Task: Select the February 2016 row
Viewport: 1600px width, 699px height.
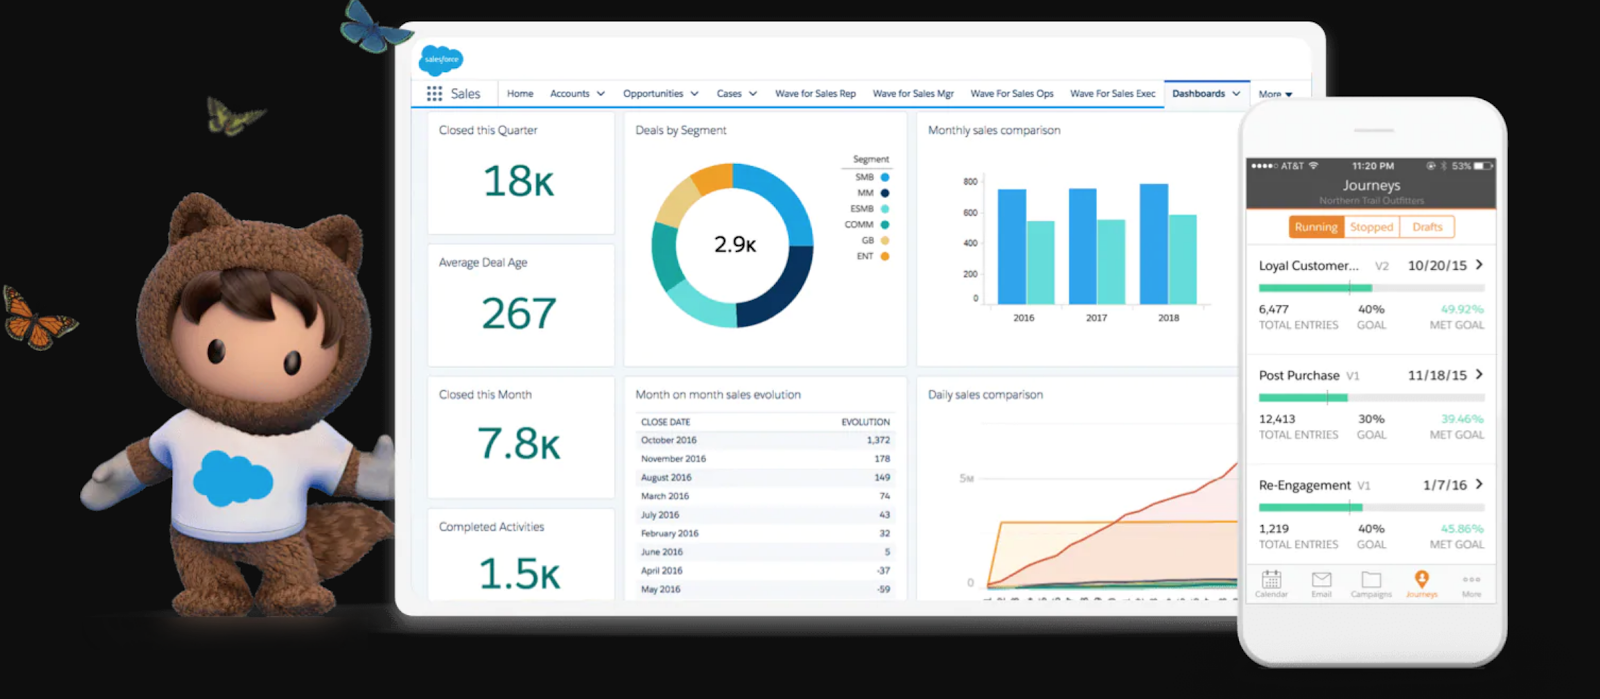Action: 765,533
